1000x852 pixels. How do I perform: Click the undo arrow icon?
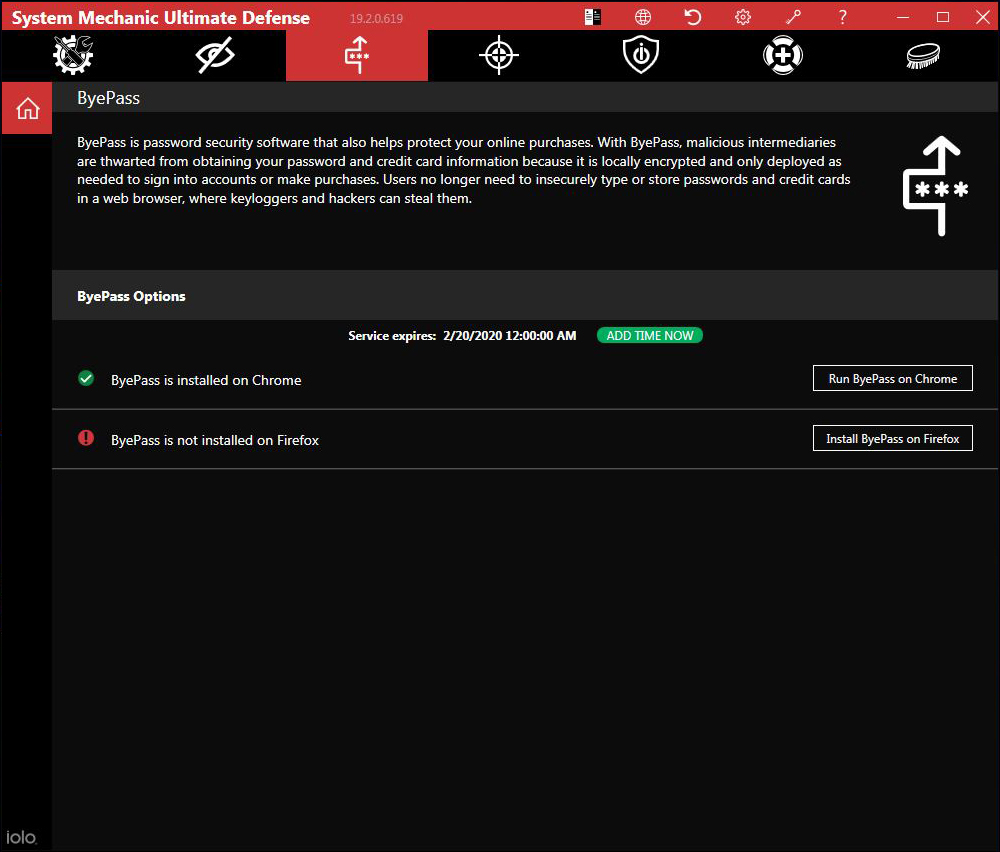693,17
